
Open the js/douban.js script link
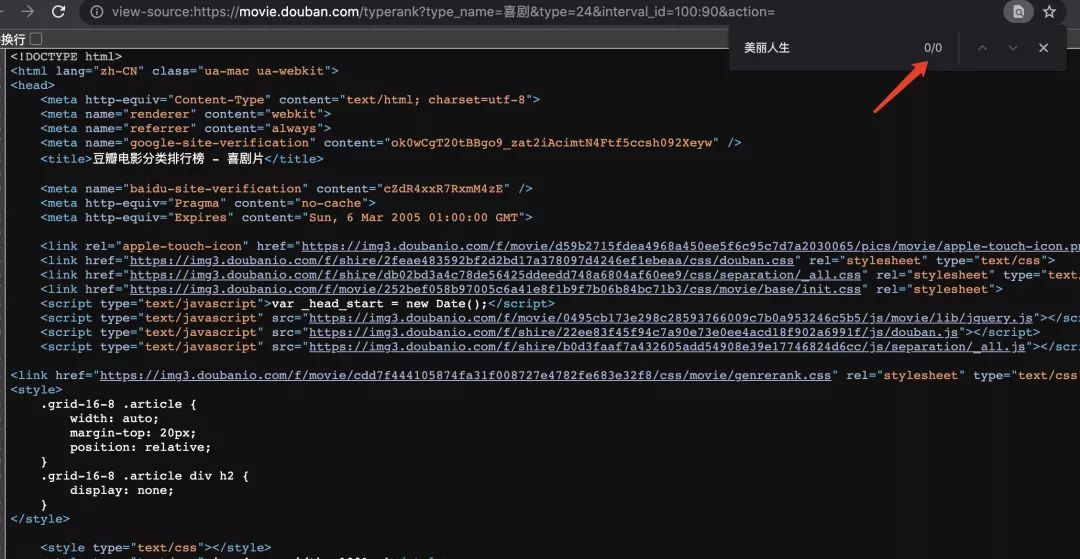point(634,333)
